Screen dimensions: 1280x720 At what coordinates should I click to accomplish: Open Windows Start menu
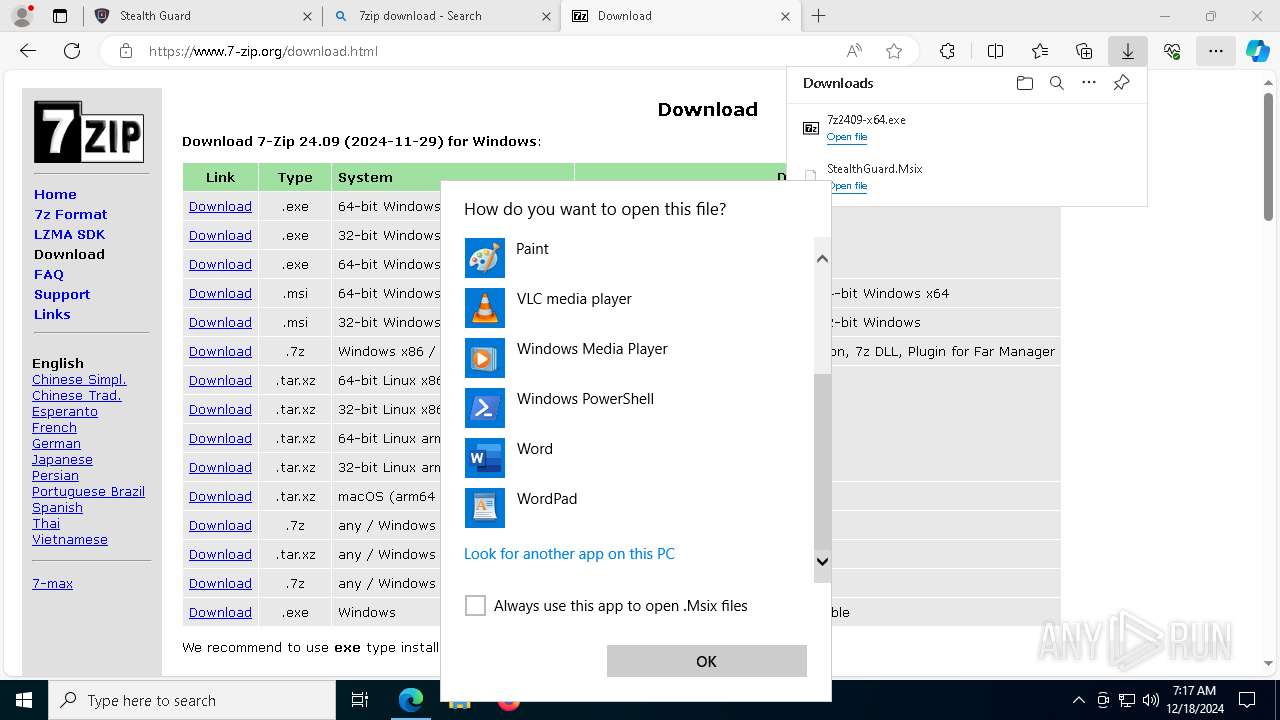24,700
